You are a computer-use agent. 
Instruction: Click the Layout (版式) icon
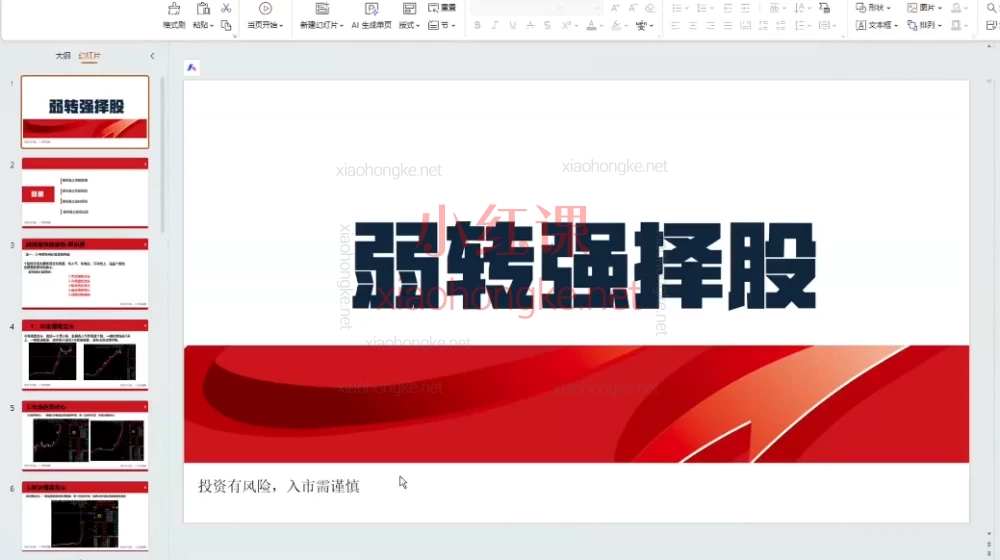pos(409,9)
